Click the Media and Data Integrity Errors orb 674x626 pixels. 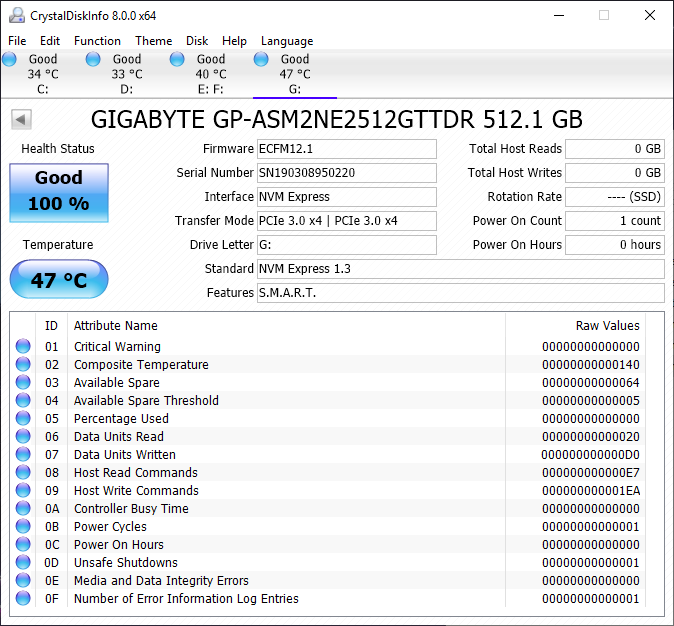[x=23, y=580]
